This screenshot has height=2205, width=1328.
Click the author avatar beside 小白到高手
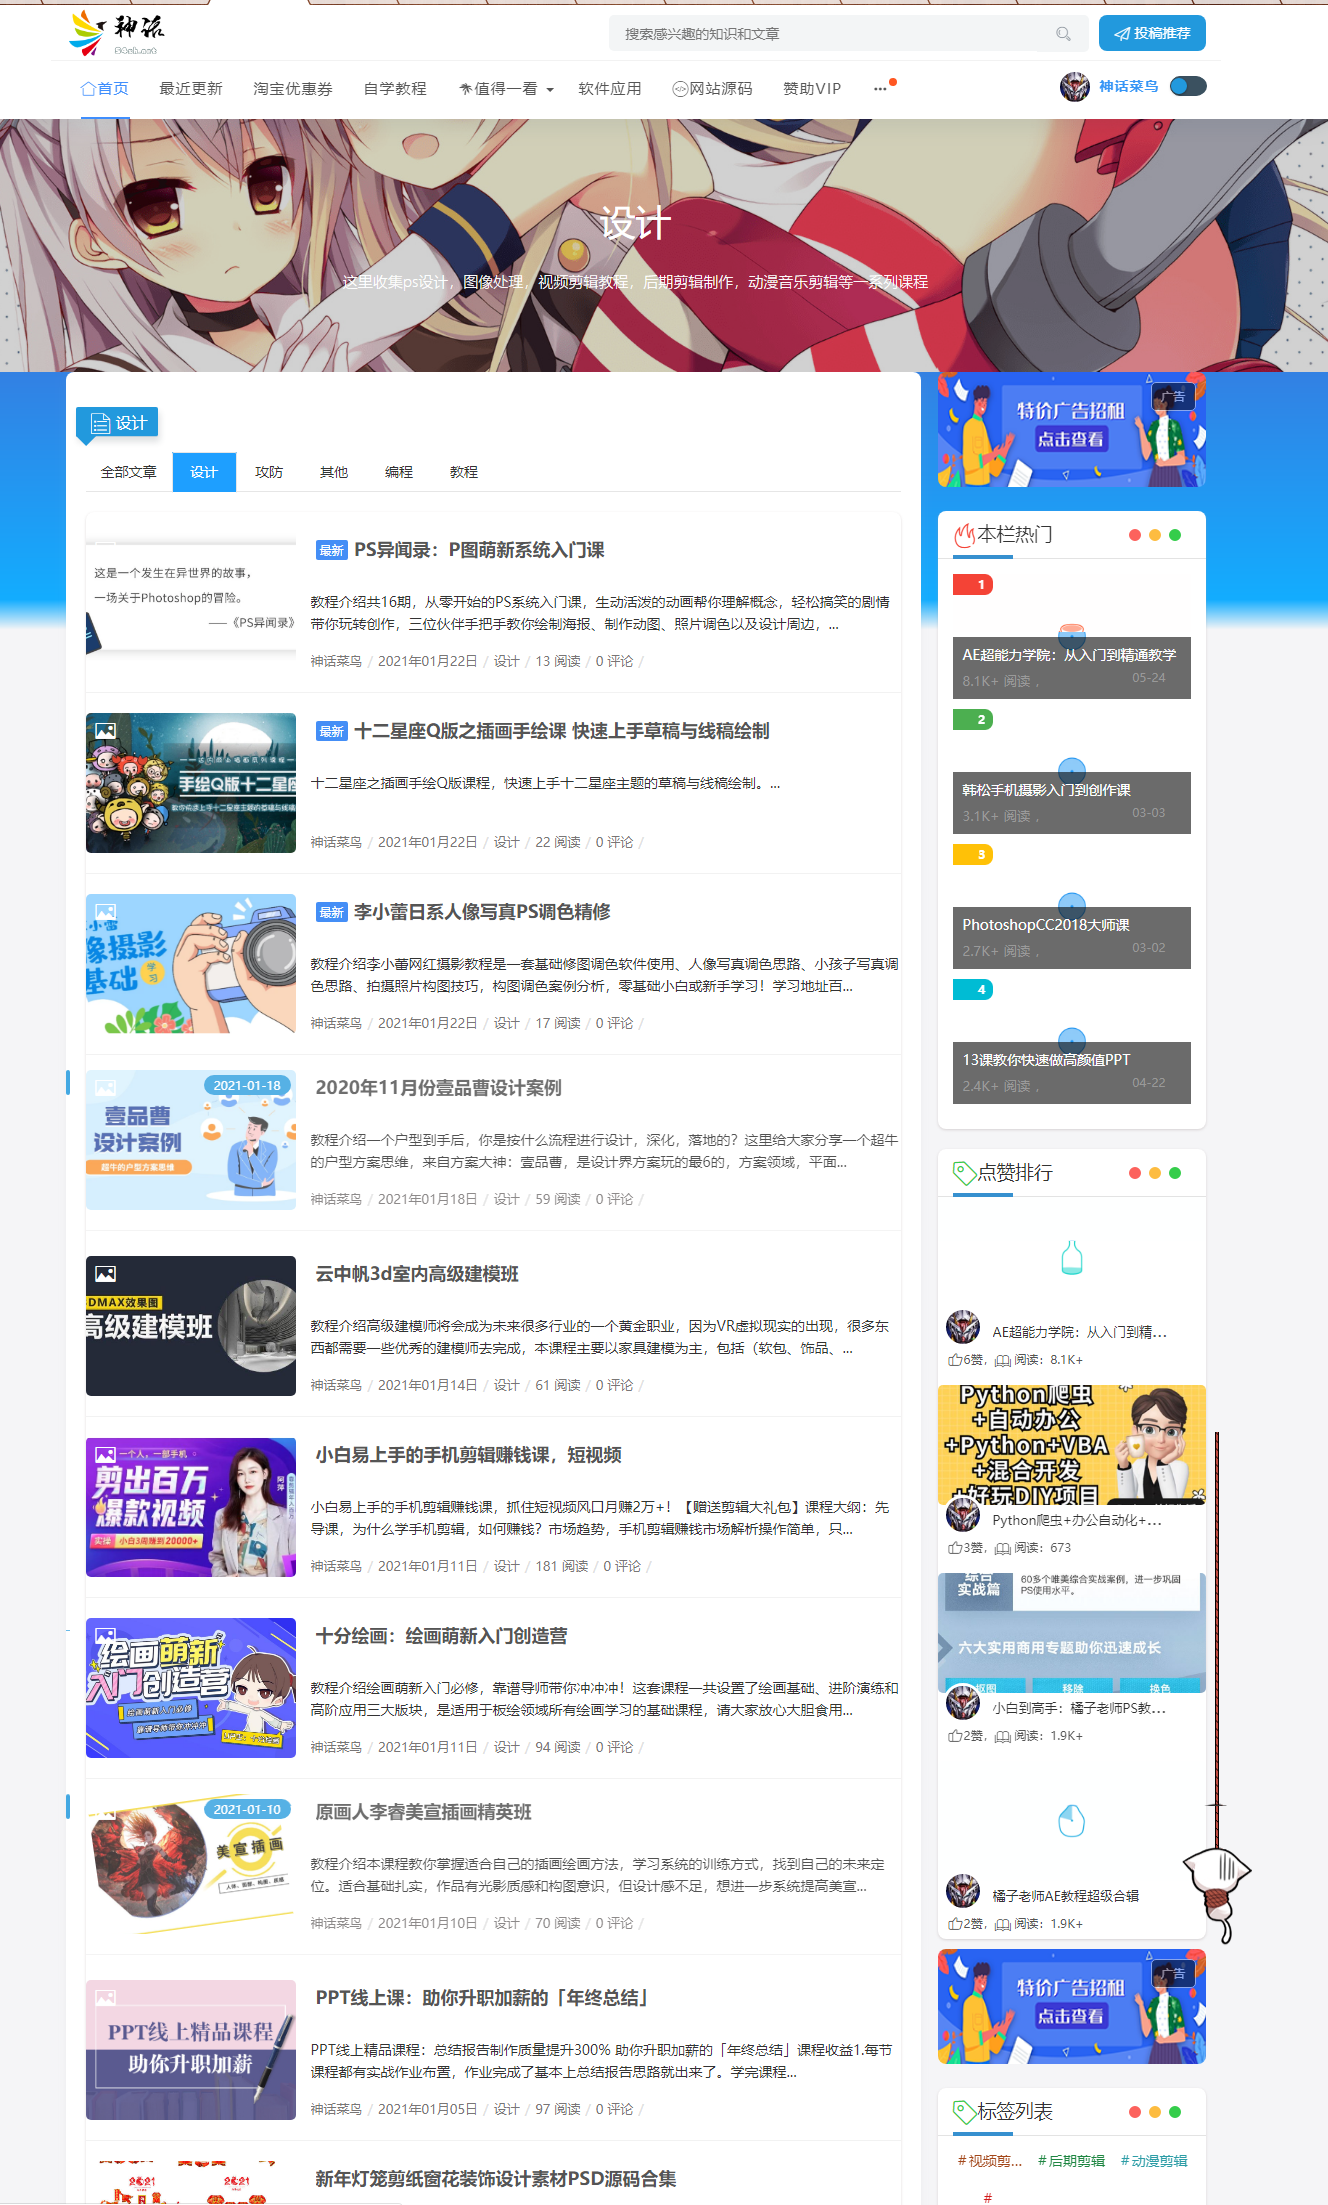click(x=963, y=1703)
